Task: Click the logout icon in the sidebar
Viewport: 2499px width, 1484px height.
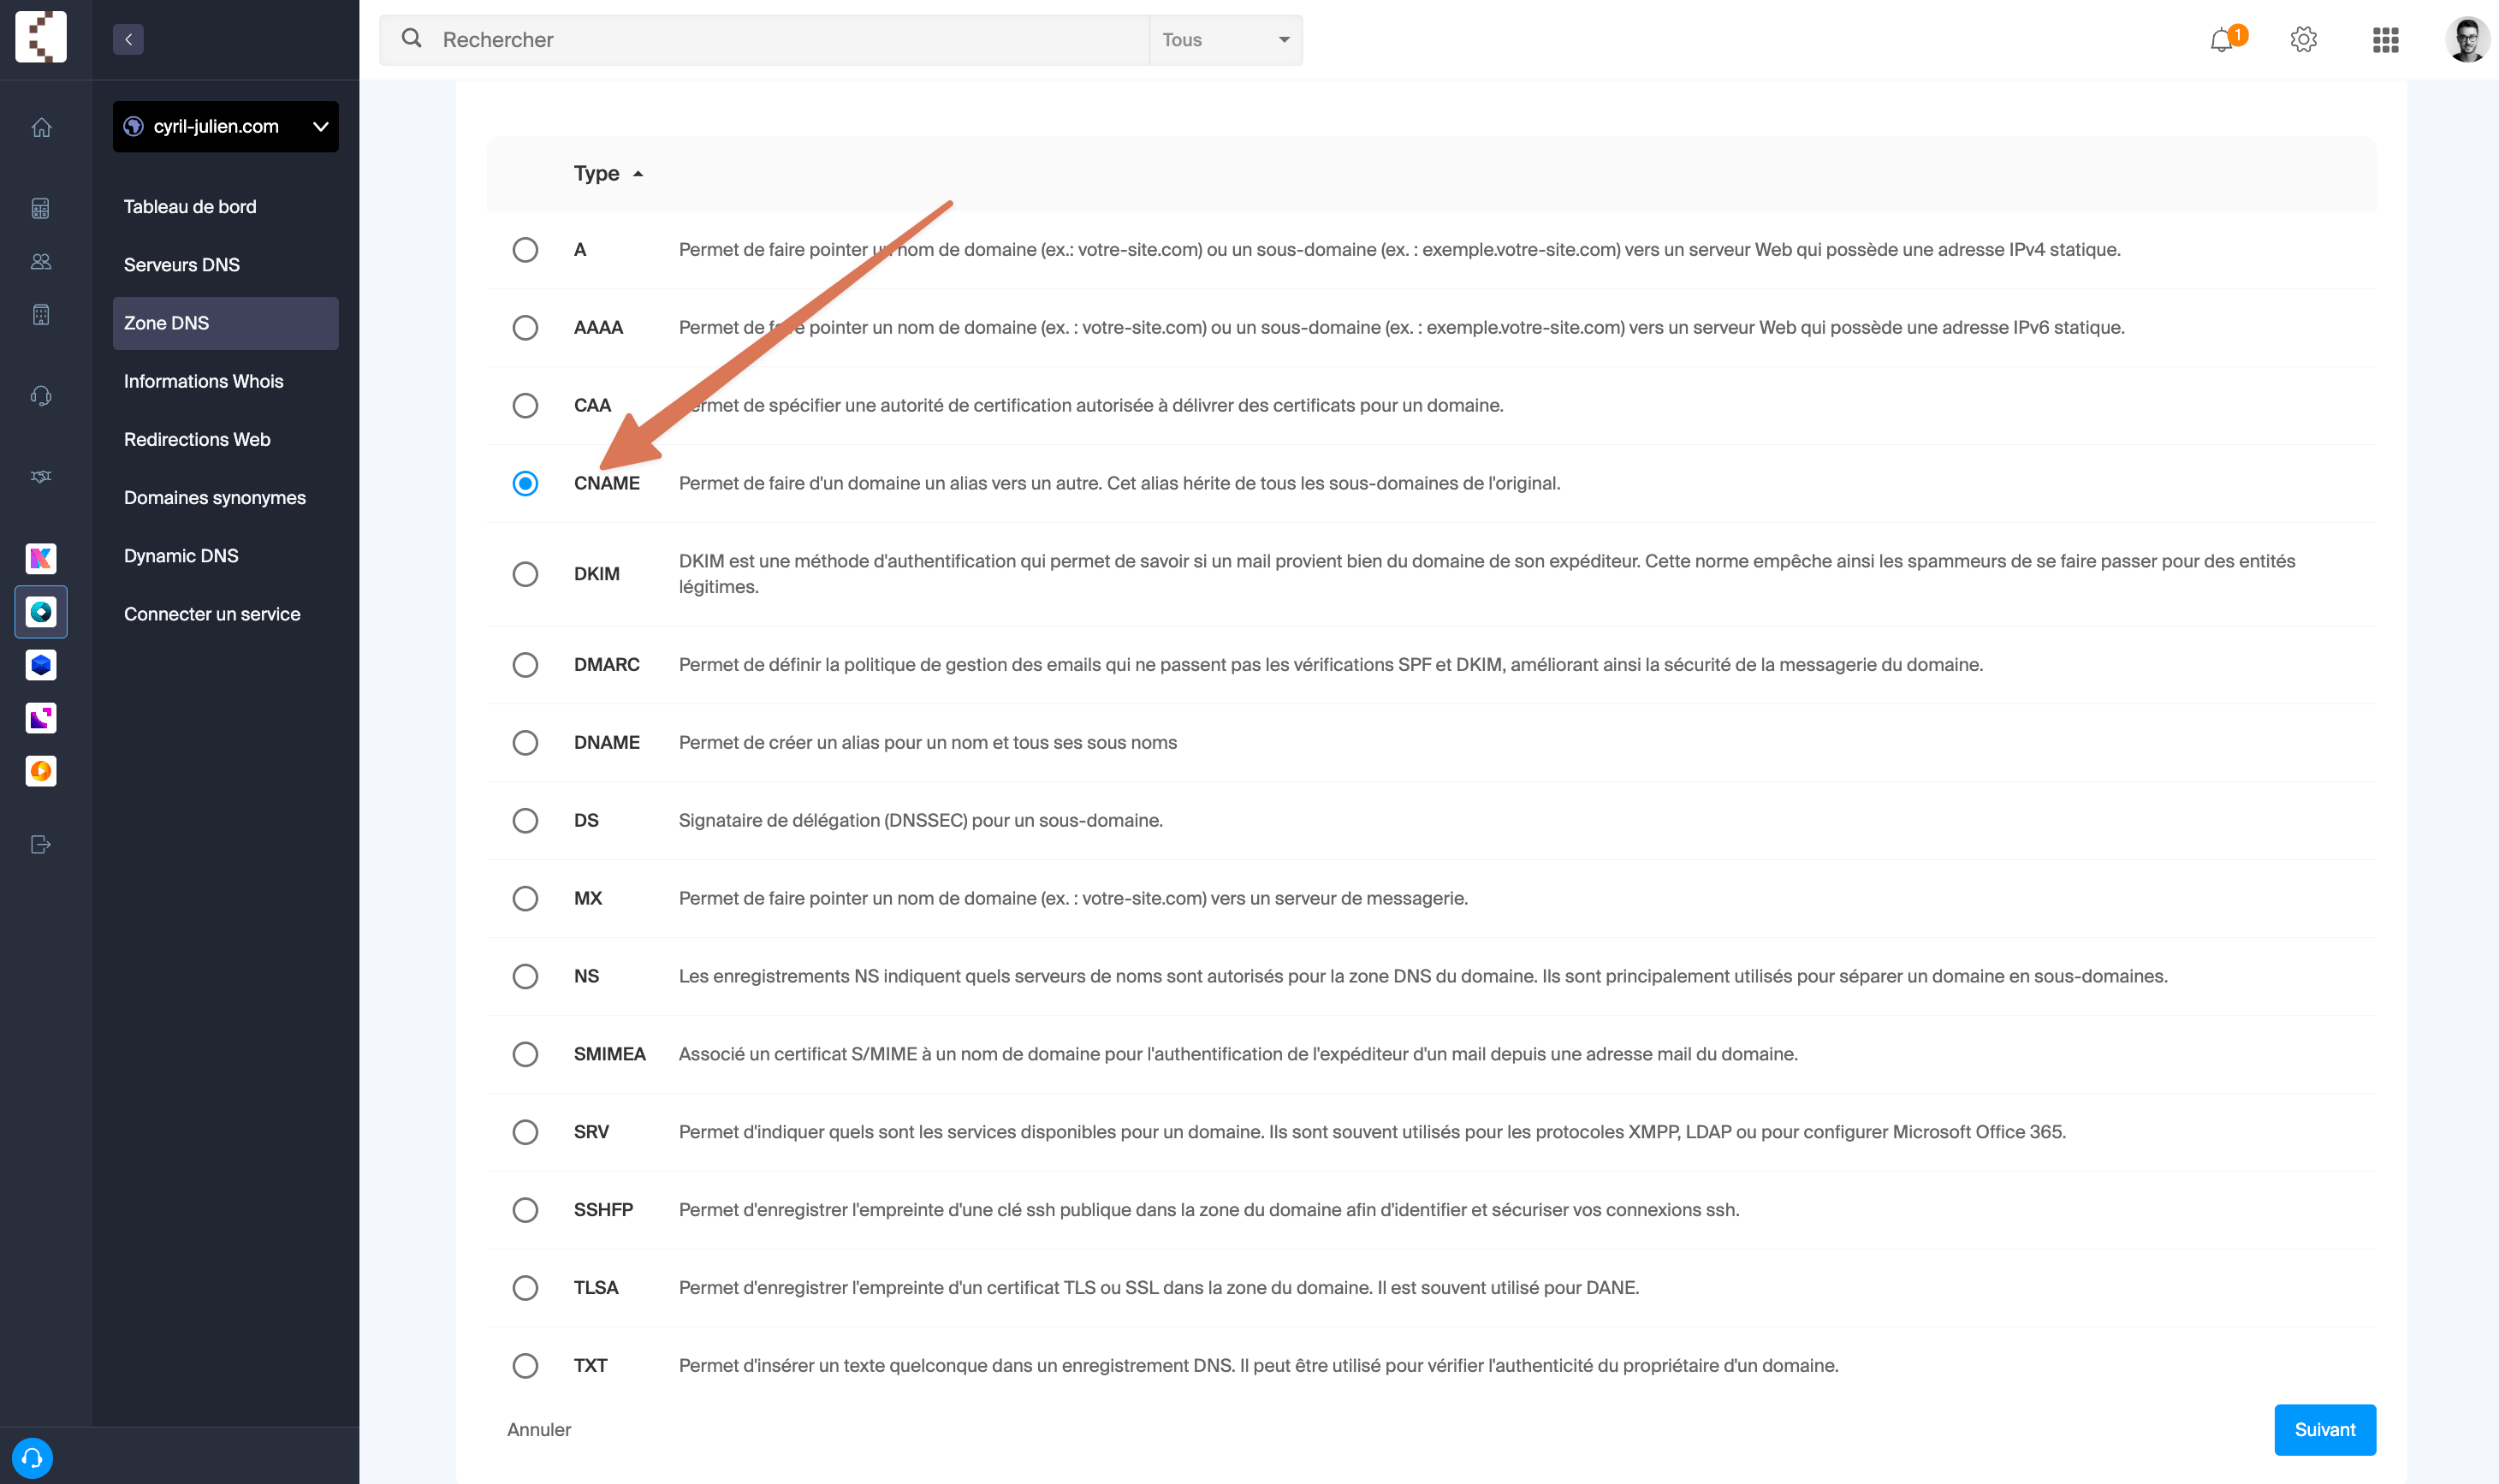Action: pos(41,844)
